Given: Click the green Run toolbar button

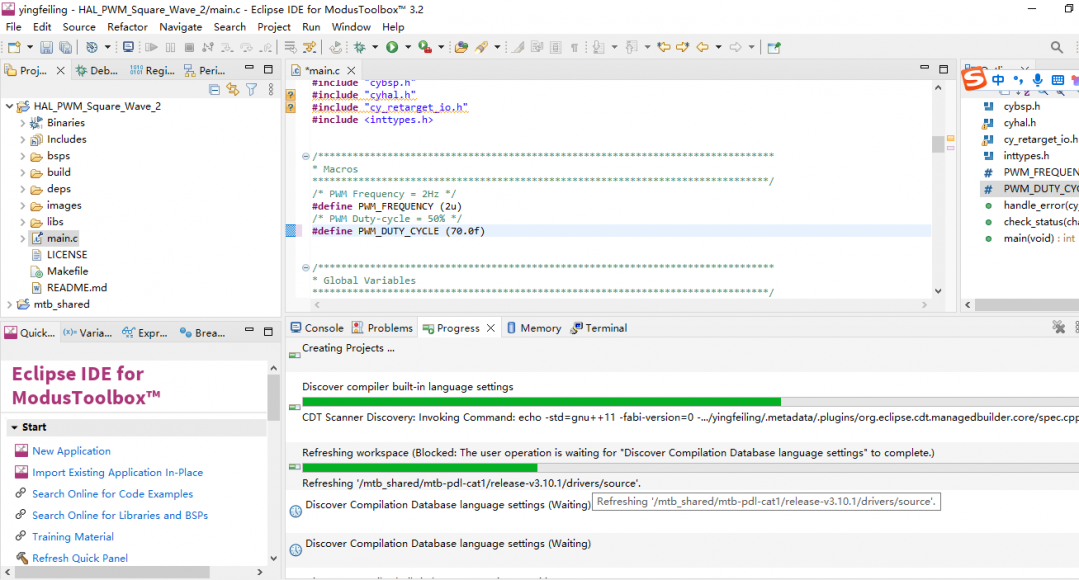Looking at the screenshot, I should [392, 47].
